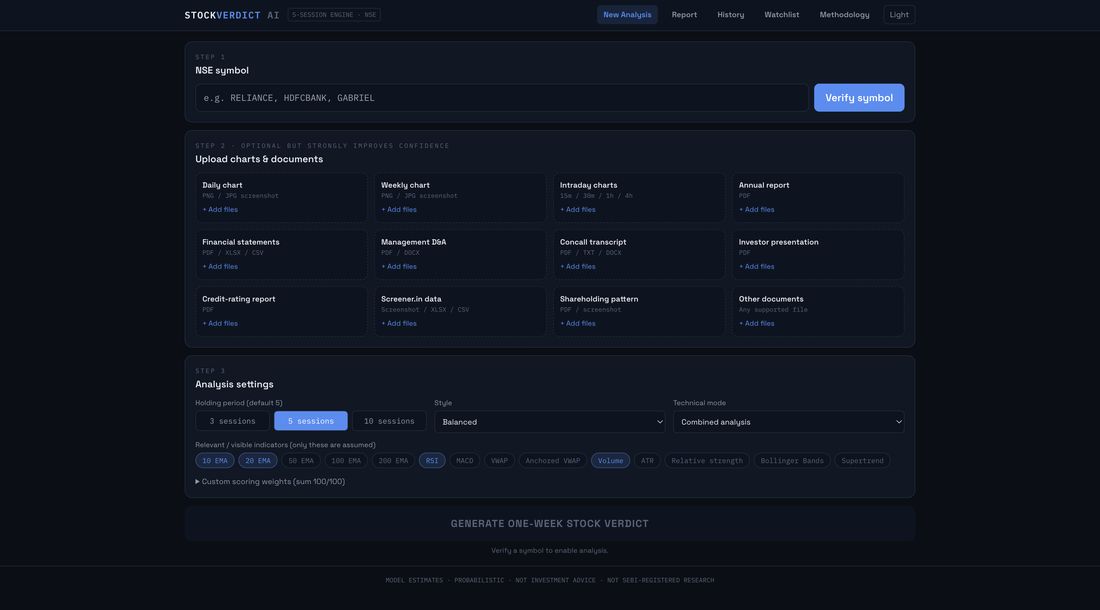
Task: Enable the 100 EMA indicator
Action: (346, 461)
